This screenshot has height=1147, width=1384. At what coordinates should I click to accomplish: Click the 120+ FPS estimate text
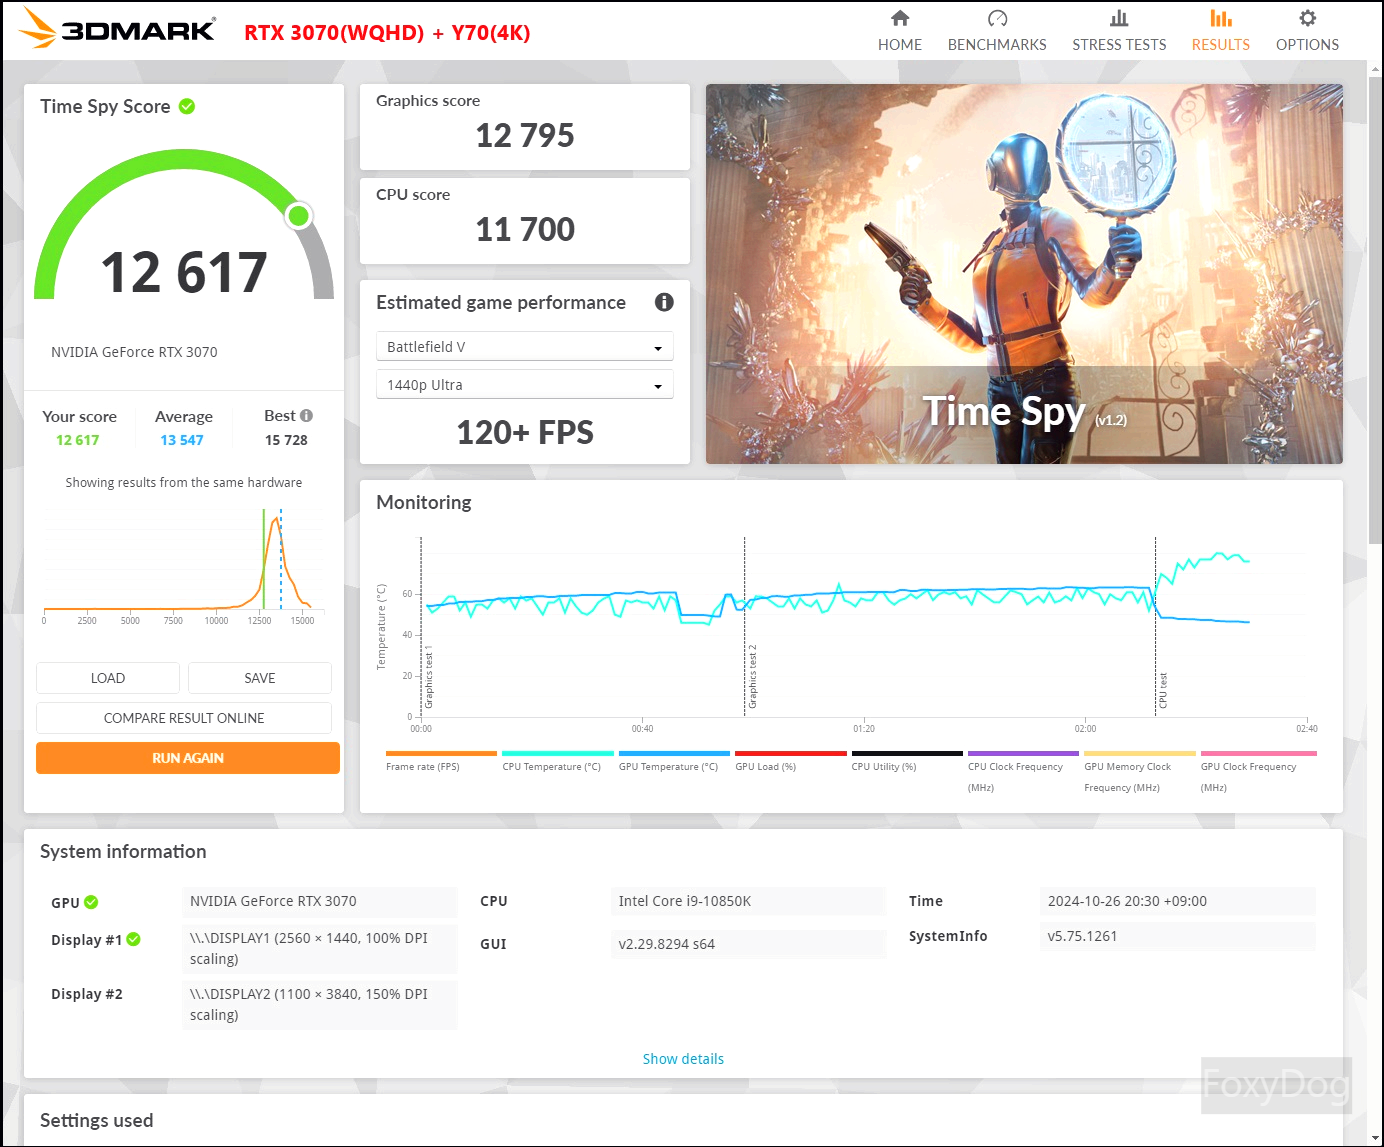click(x=525, y=432)
